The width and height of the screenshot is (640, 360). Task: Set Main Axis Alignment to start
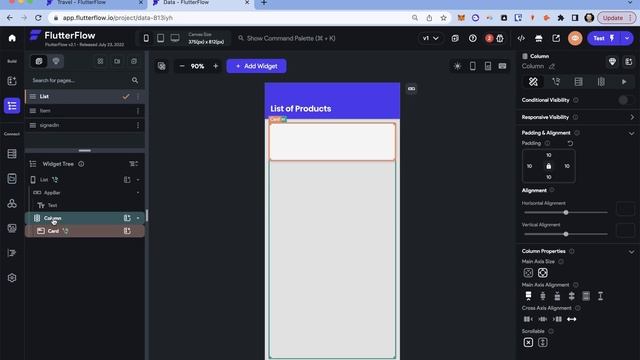(x=528, y=296)
